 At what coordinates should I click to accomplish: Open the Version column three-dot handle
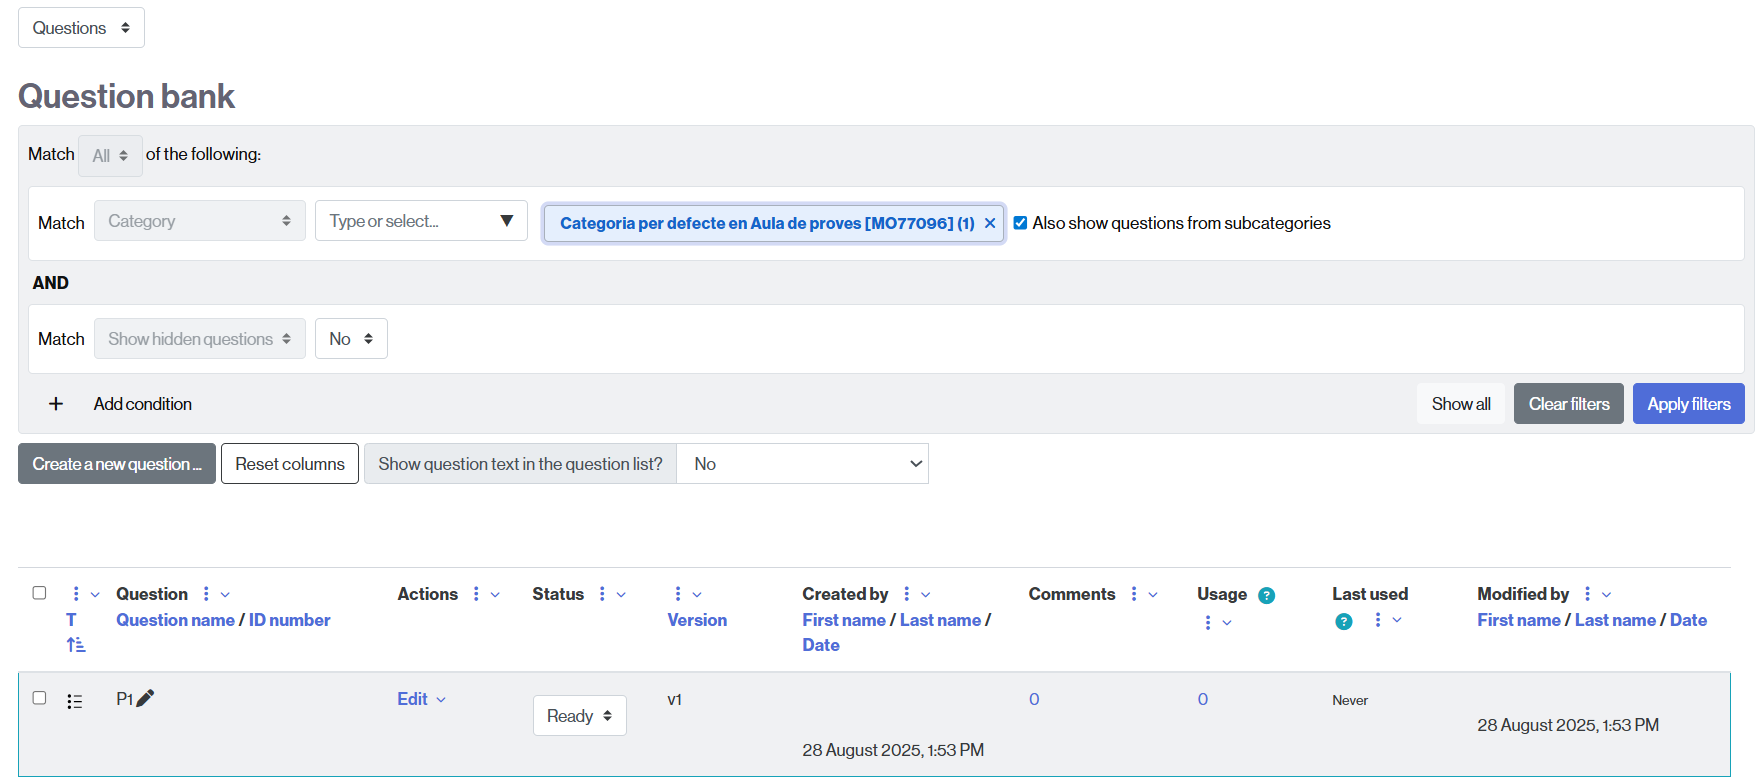[x=678, y=594]
